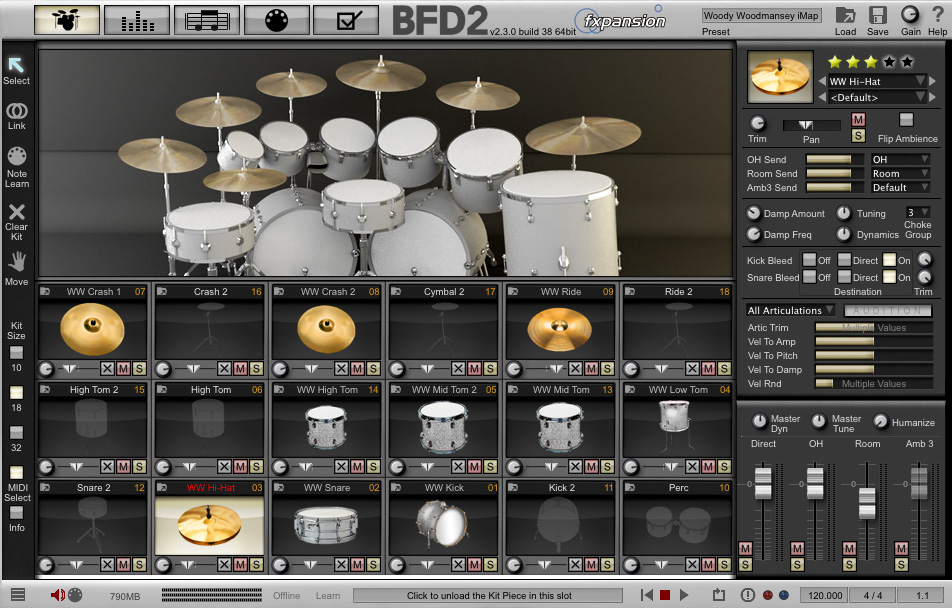Screen dimensions: 952x608
Task: Solo the selected kit piece in inspector
Action: coord(858,135)
